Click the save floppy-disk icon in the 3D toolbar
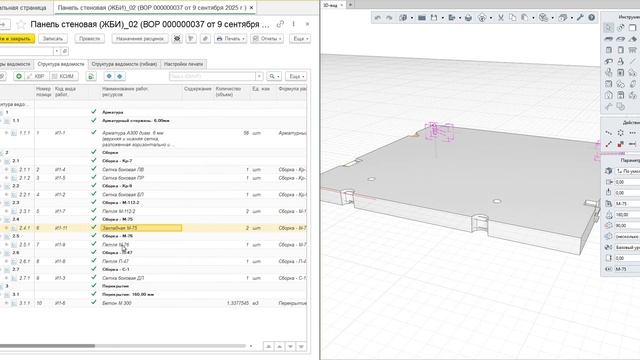Image resolution: width=640 pixels, height=360 pixels. (433, 18)
